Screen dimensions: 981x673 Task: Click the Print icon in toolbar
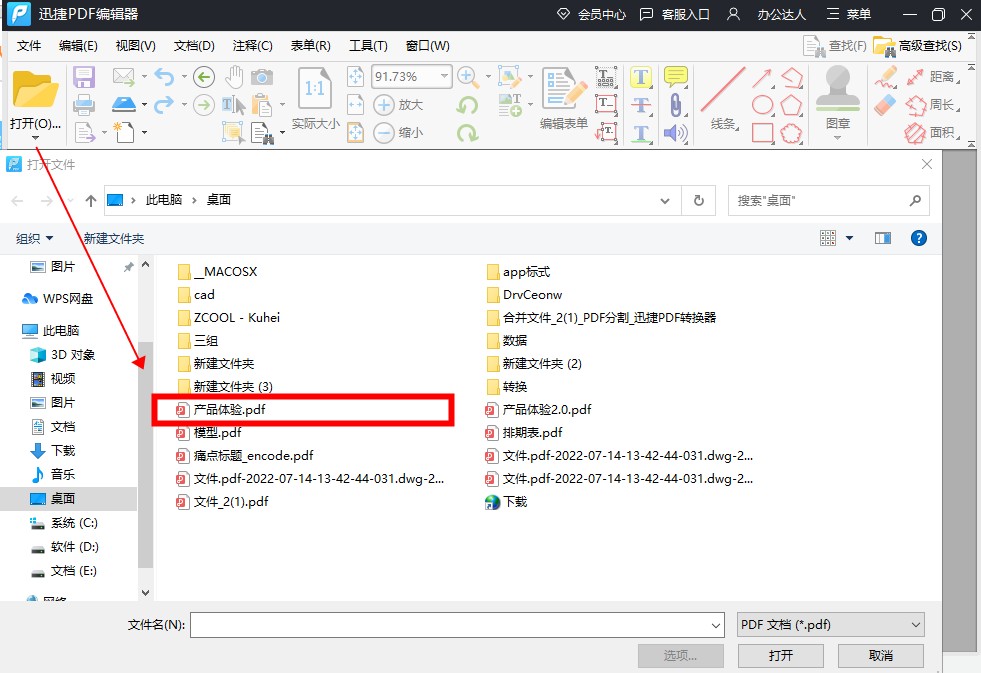(x=84, y=104)
